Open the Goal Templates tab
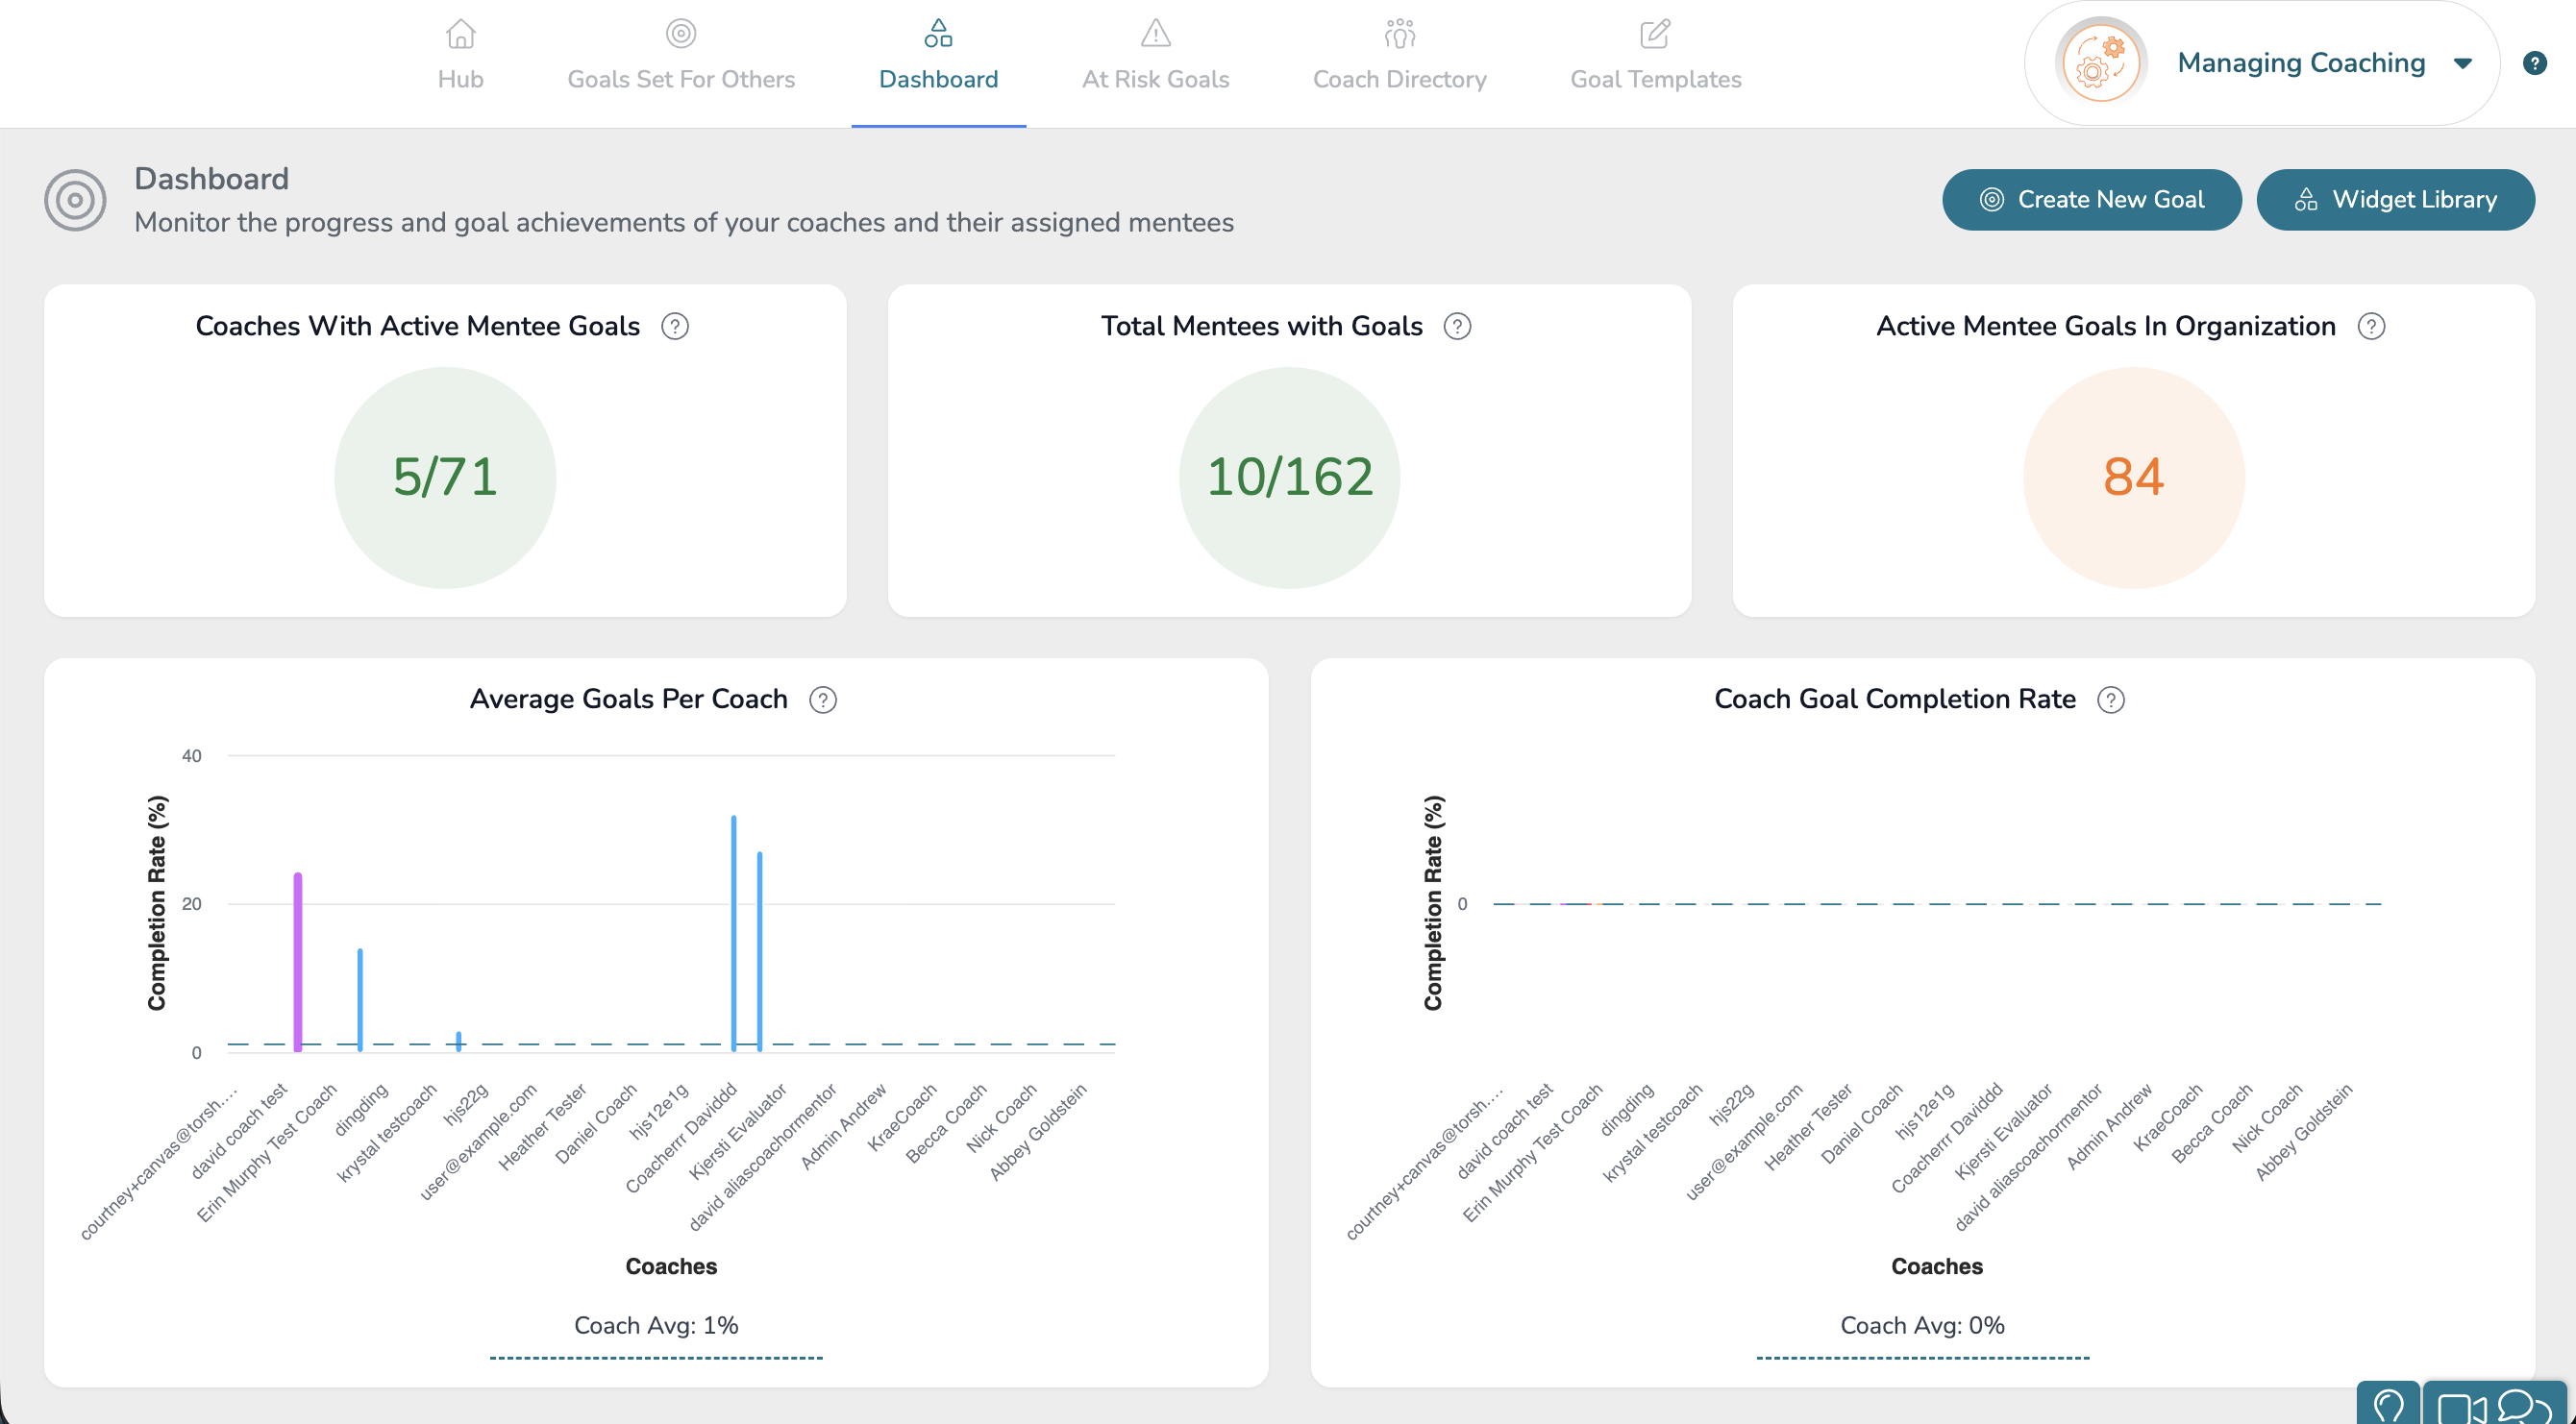The width and height of the screenshot is (2576, 1424). coord(1655,56)
